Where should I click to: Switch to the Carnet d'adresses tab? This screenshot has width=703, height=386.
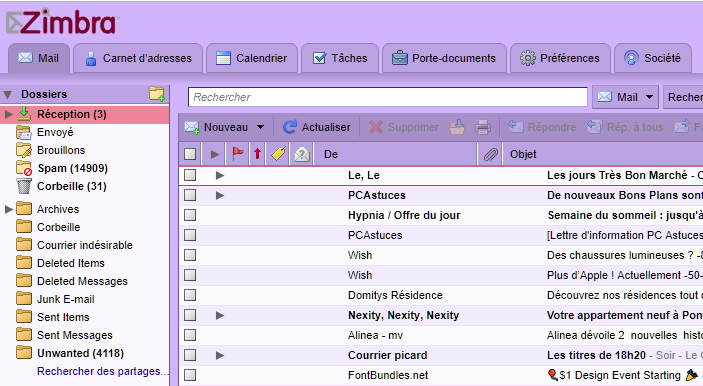[x=138, y=58]
